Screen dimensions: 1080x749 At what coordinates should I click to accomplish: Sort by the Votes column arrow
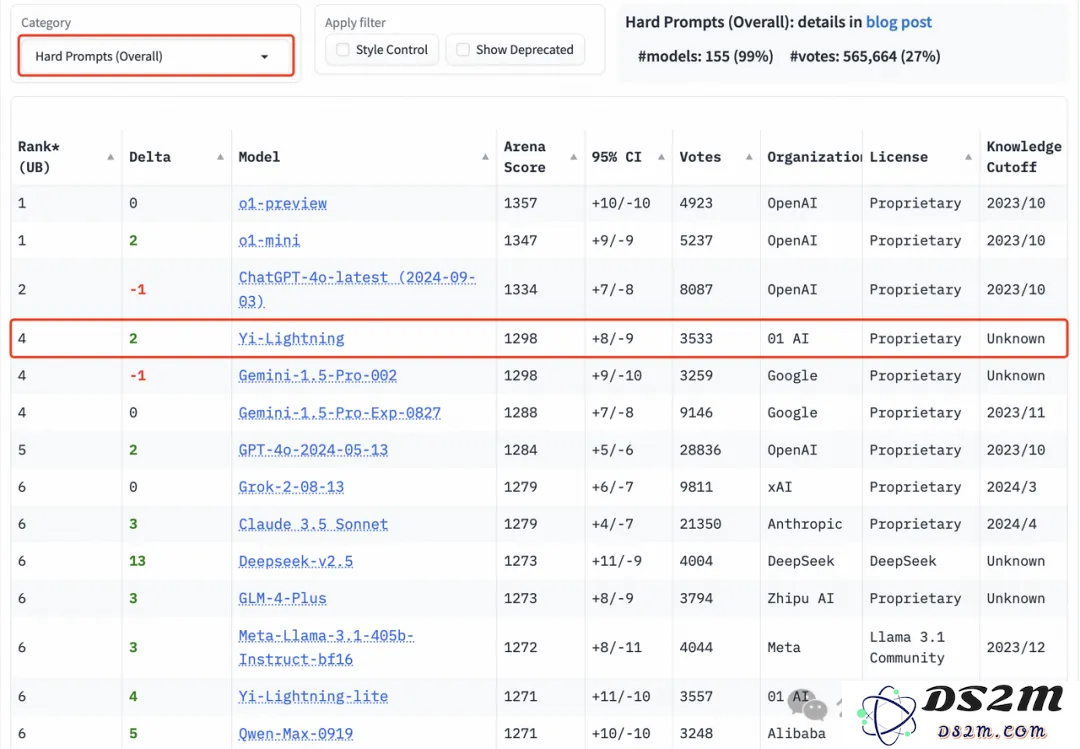click(749, 157)
